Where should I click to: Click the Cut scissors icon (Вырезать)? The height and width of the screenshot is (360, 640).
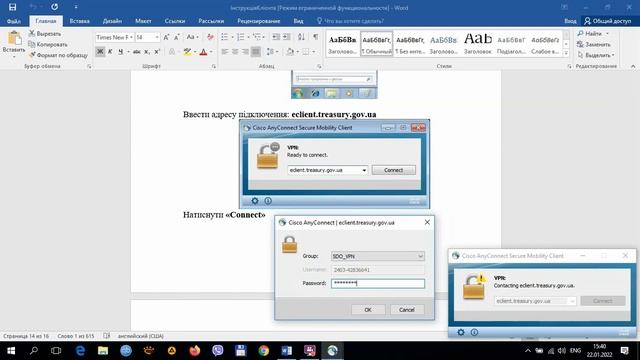tap(32, 33)
